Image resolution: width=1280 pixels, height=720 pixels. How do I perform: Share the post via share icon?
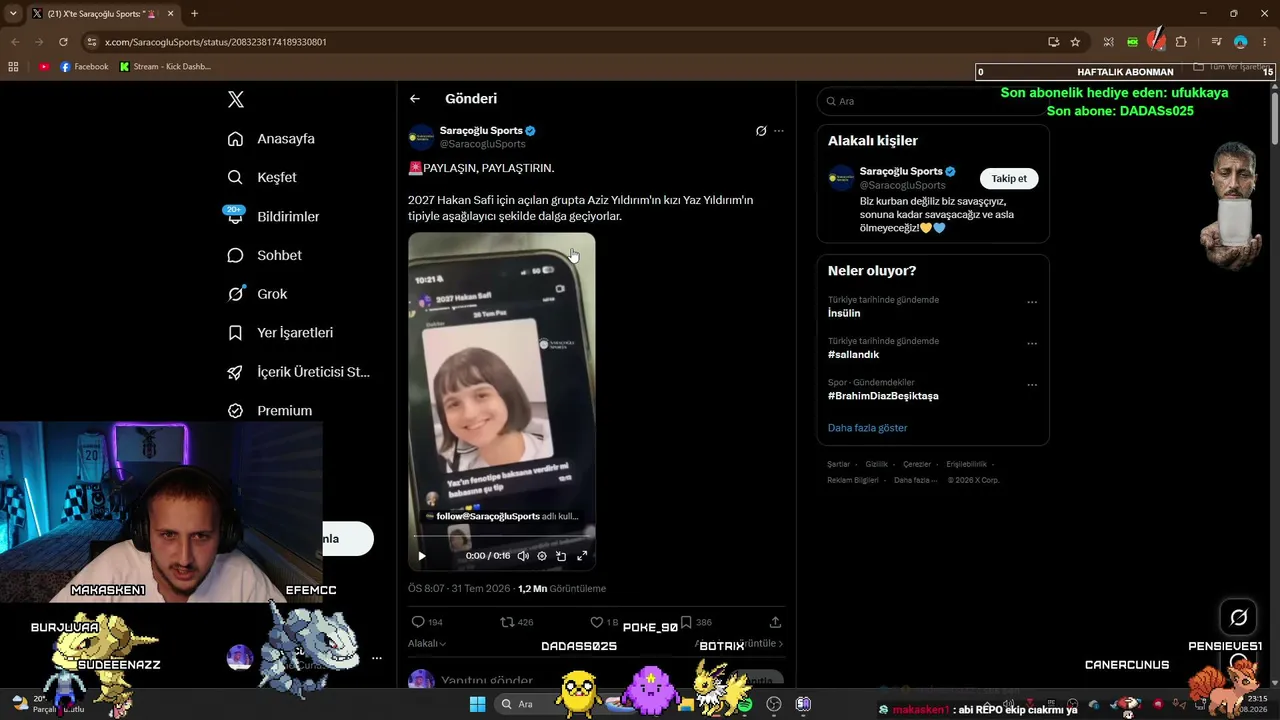(775, 622)
